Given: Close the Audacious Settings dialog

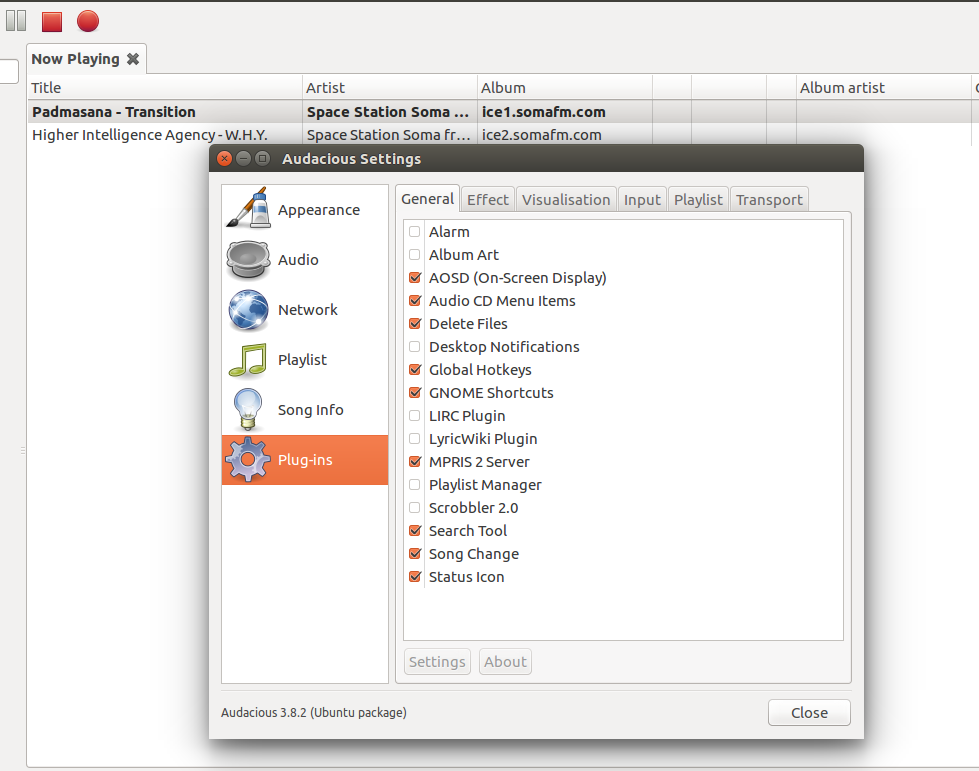Looking at the screenshot, I should point(809,713).
